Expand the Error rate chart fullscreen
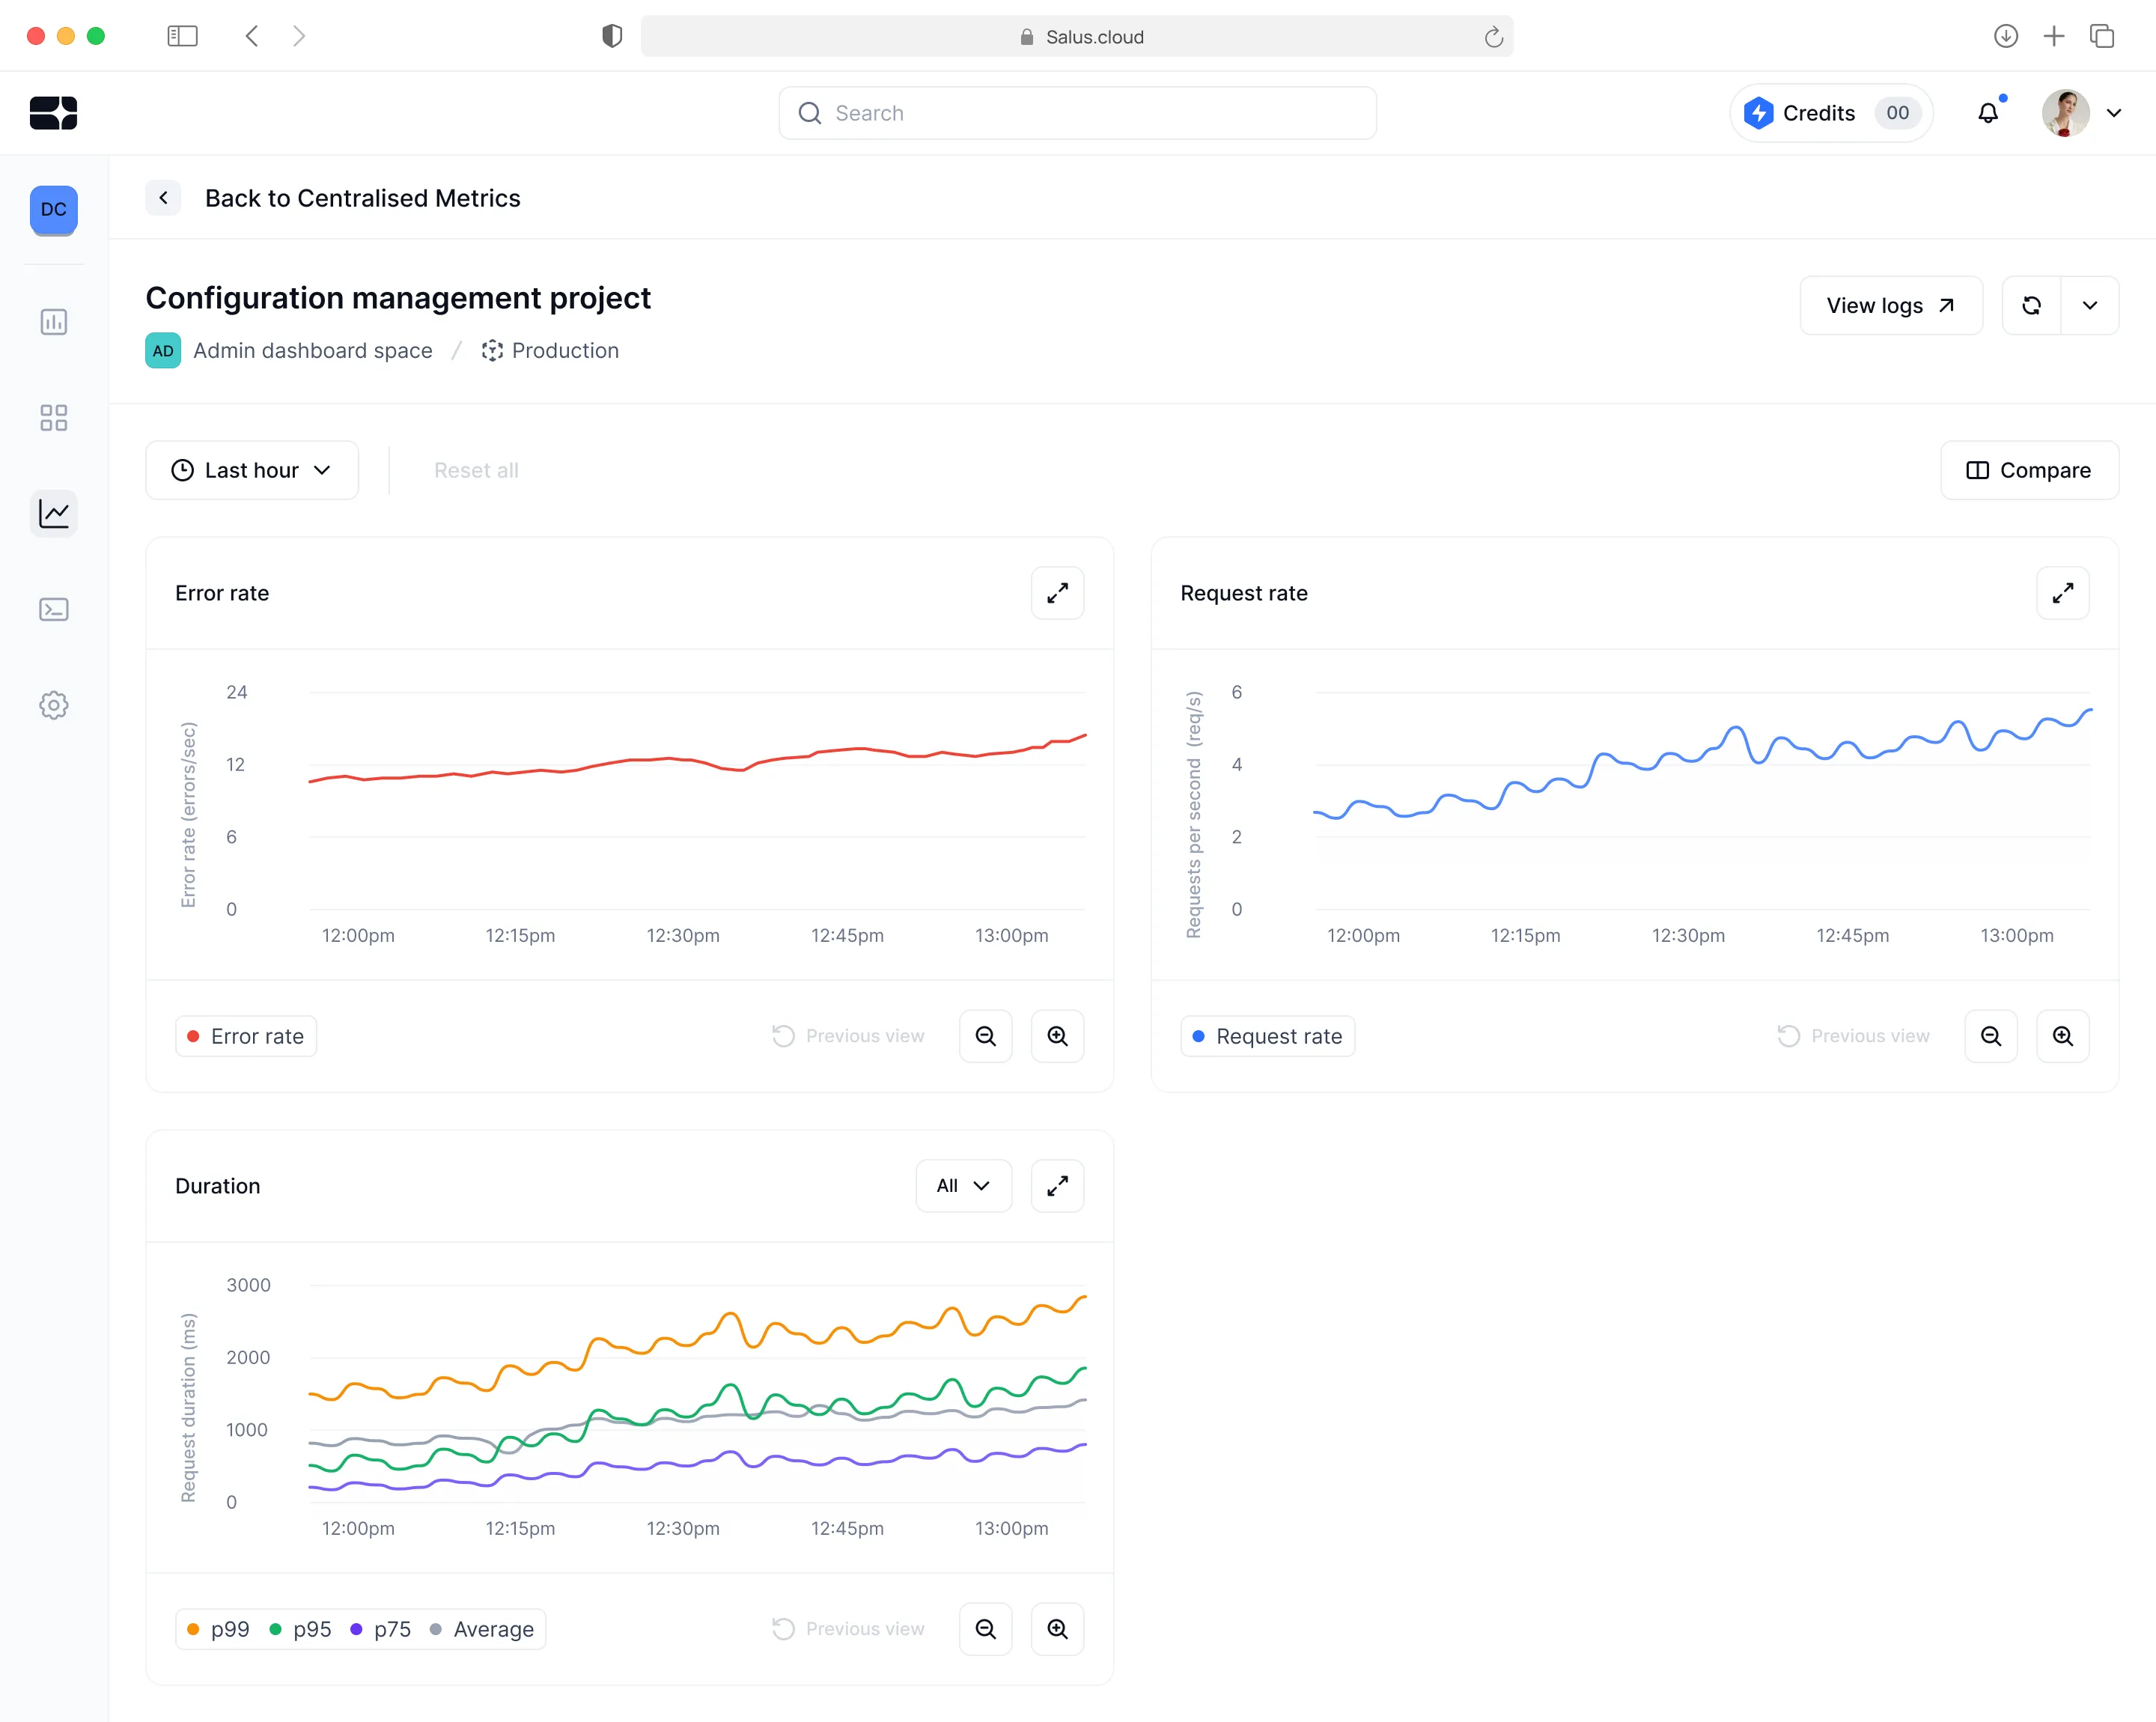2156x1722 pixels. [x=1057, y=593]
